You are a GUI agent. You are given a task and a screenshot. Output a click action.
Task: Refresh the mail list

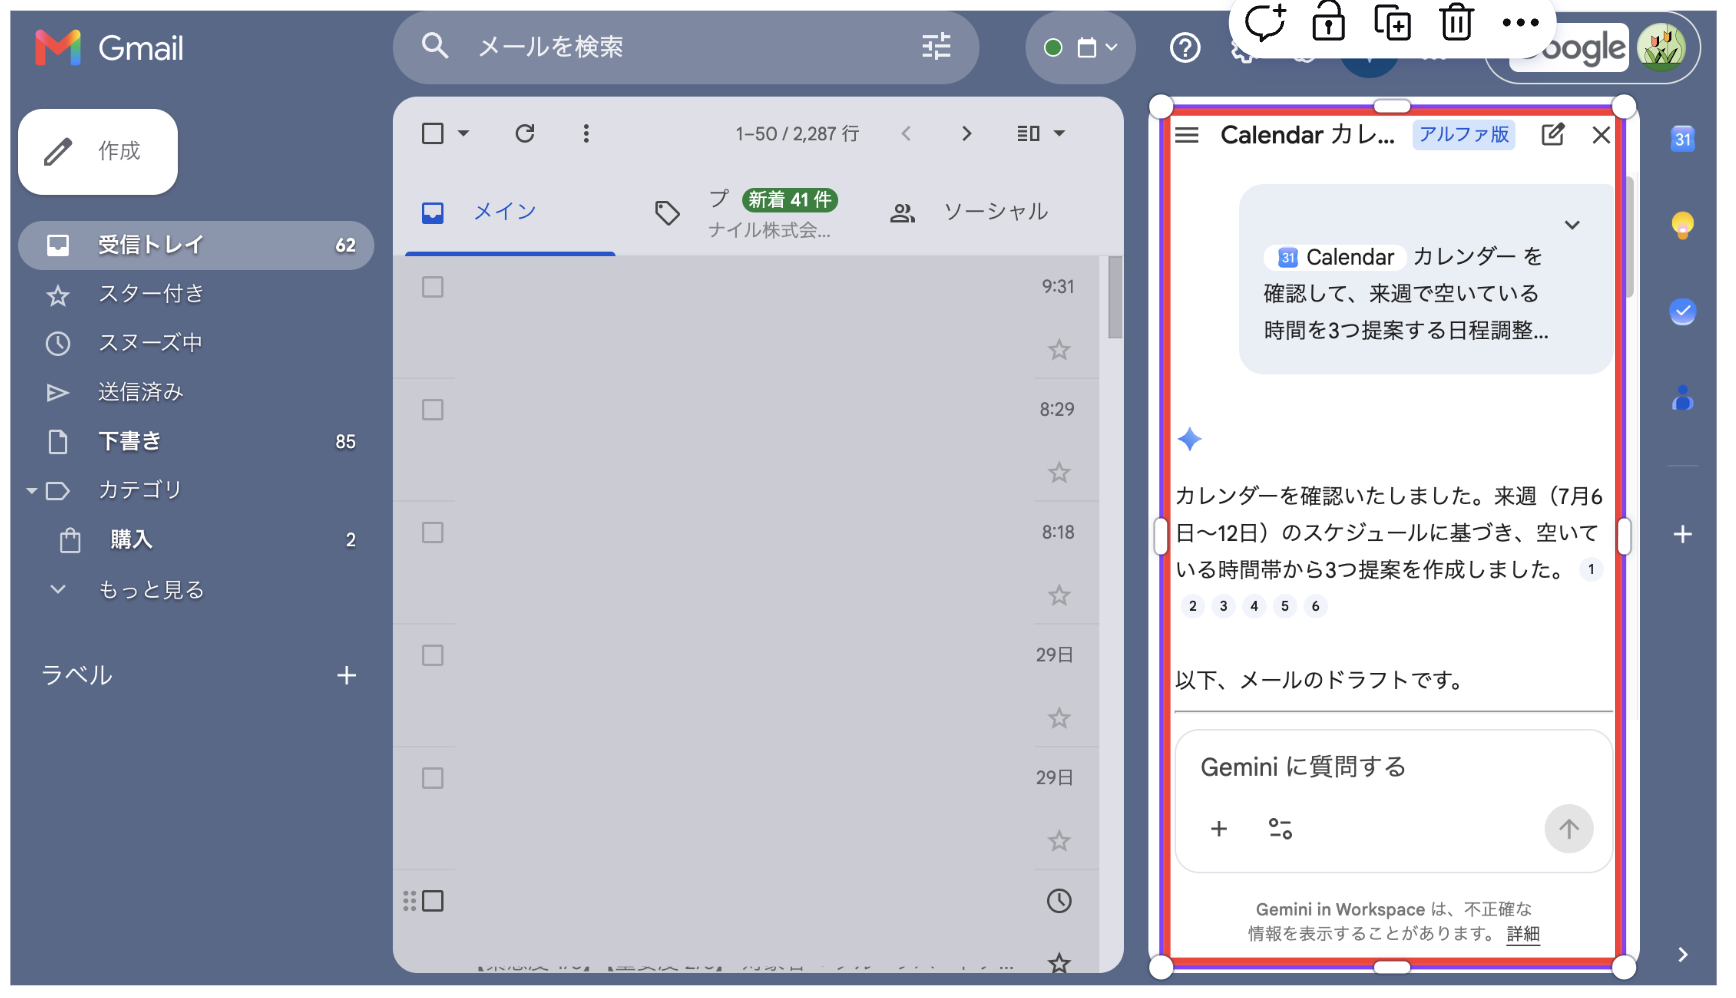tap(525, 134)
